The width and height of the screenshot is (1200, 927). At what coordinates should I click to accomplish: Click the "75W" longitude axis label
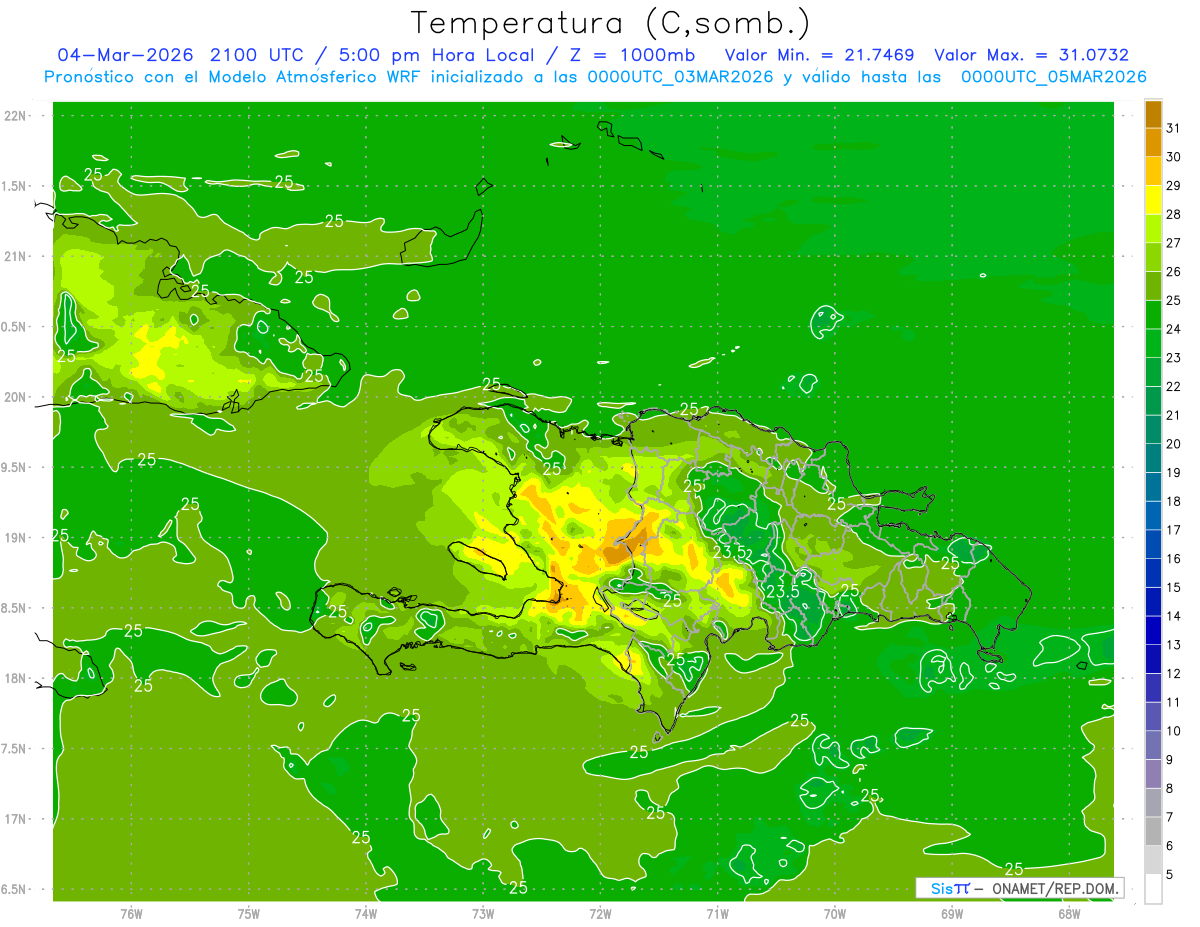click(x=249, y=914)
